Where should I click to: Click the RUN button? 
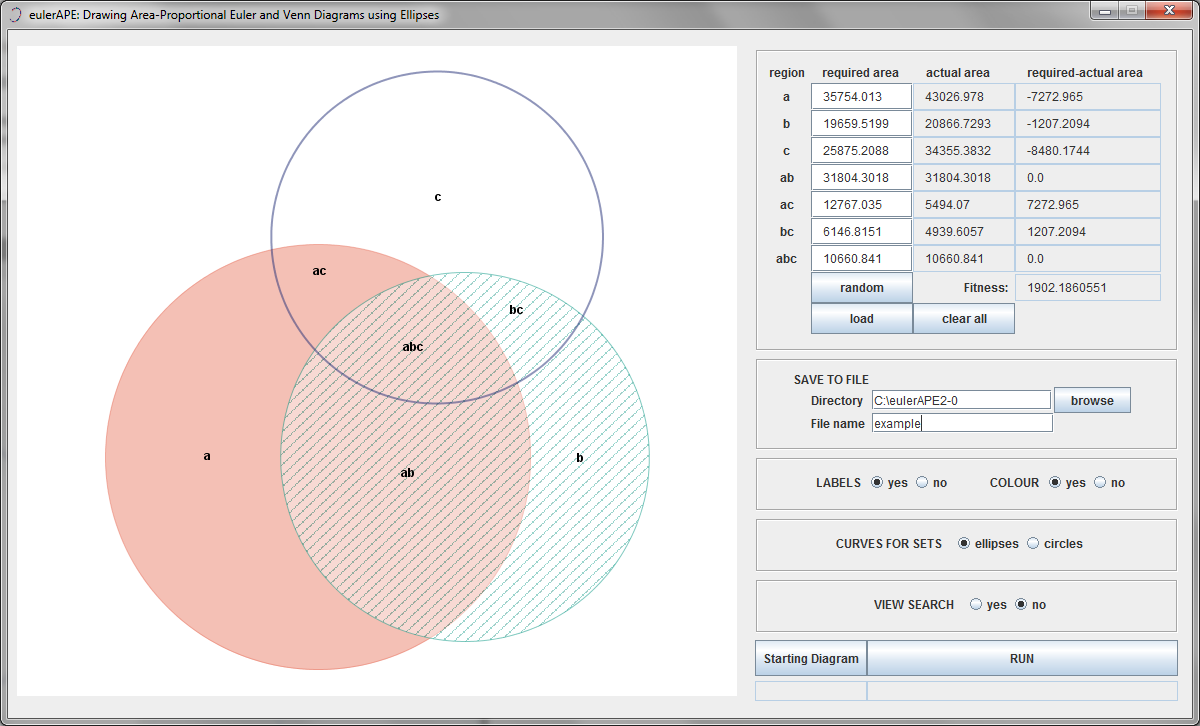pos(1022,659)
